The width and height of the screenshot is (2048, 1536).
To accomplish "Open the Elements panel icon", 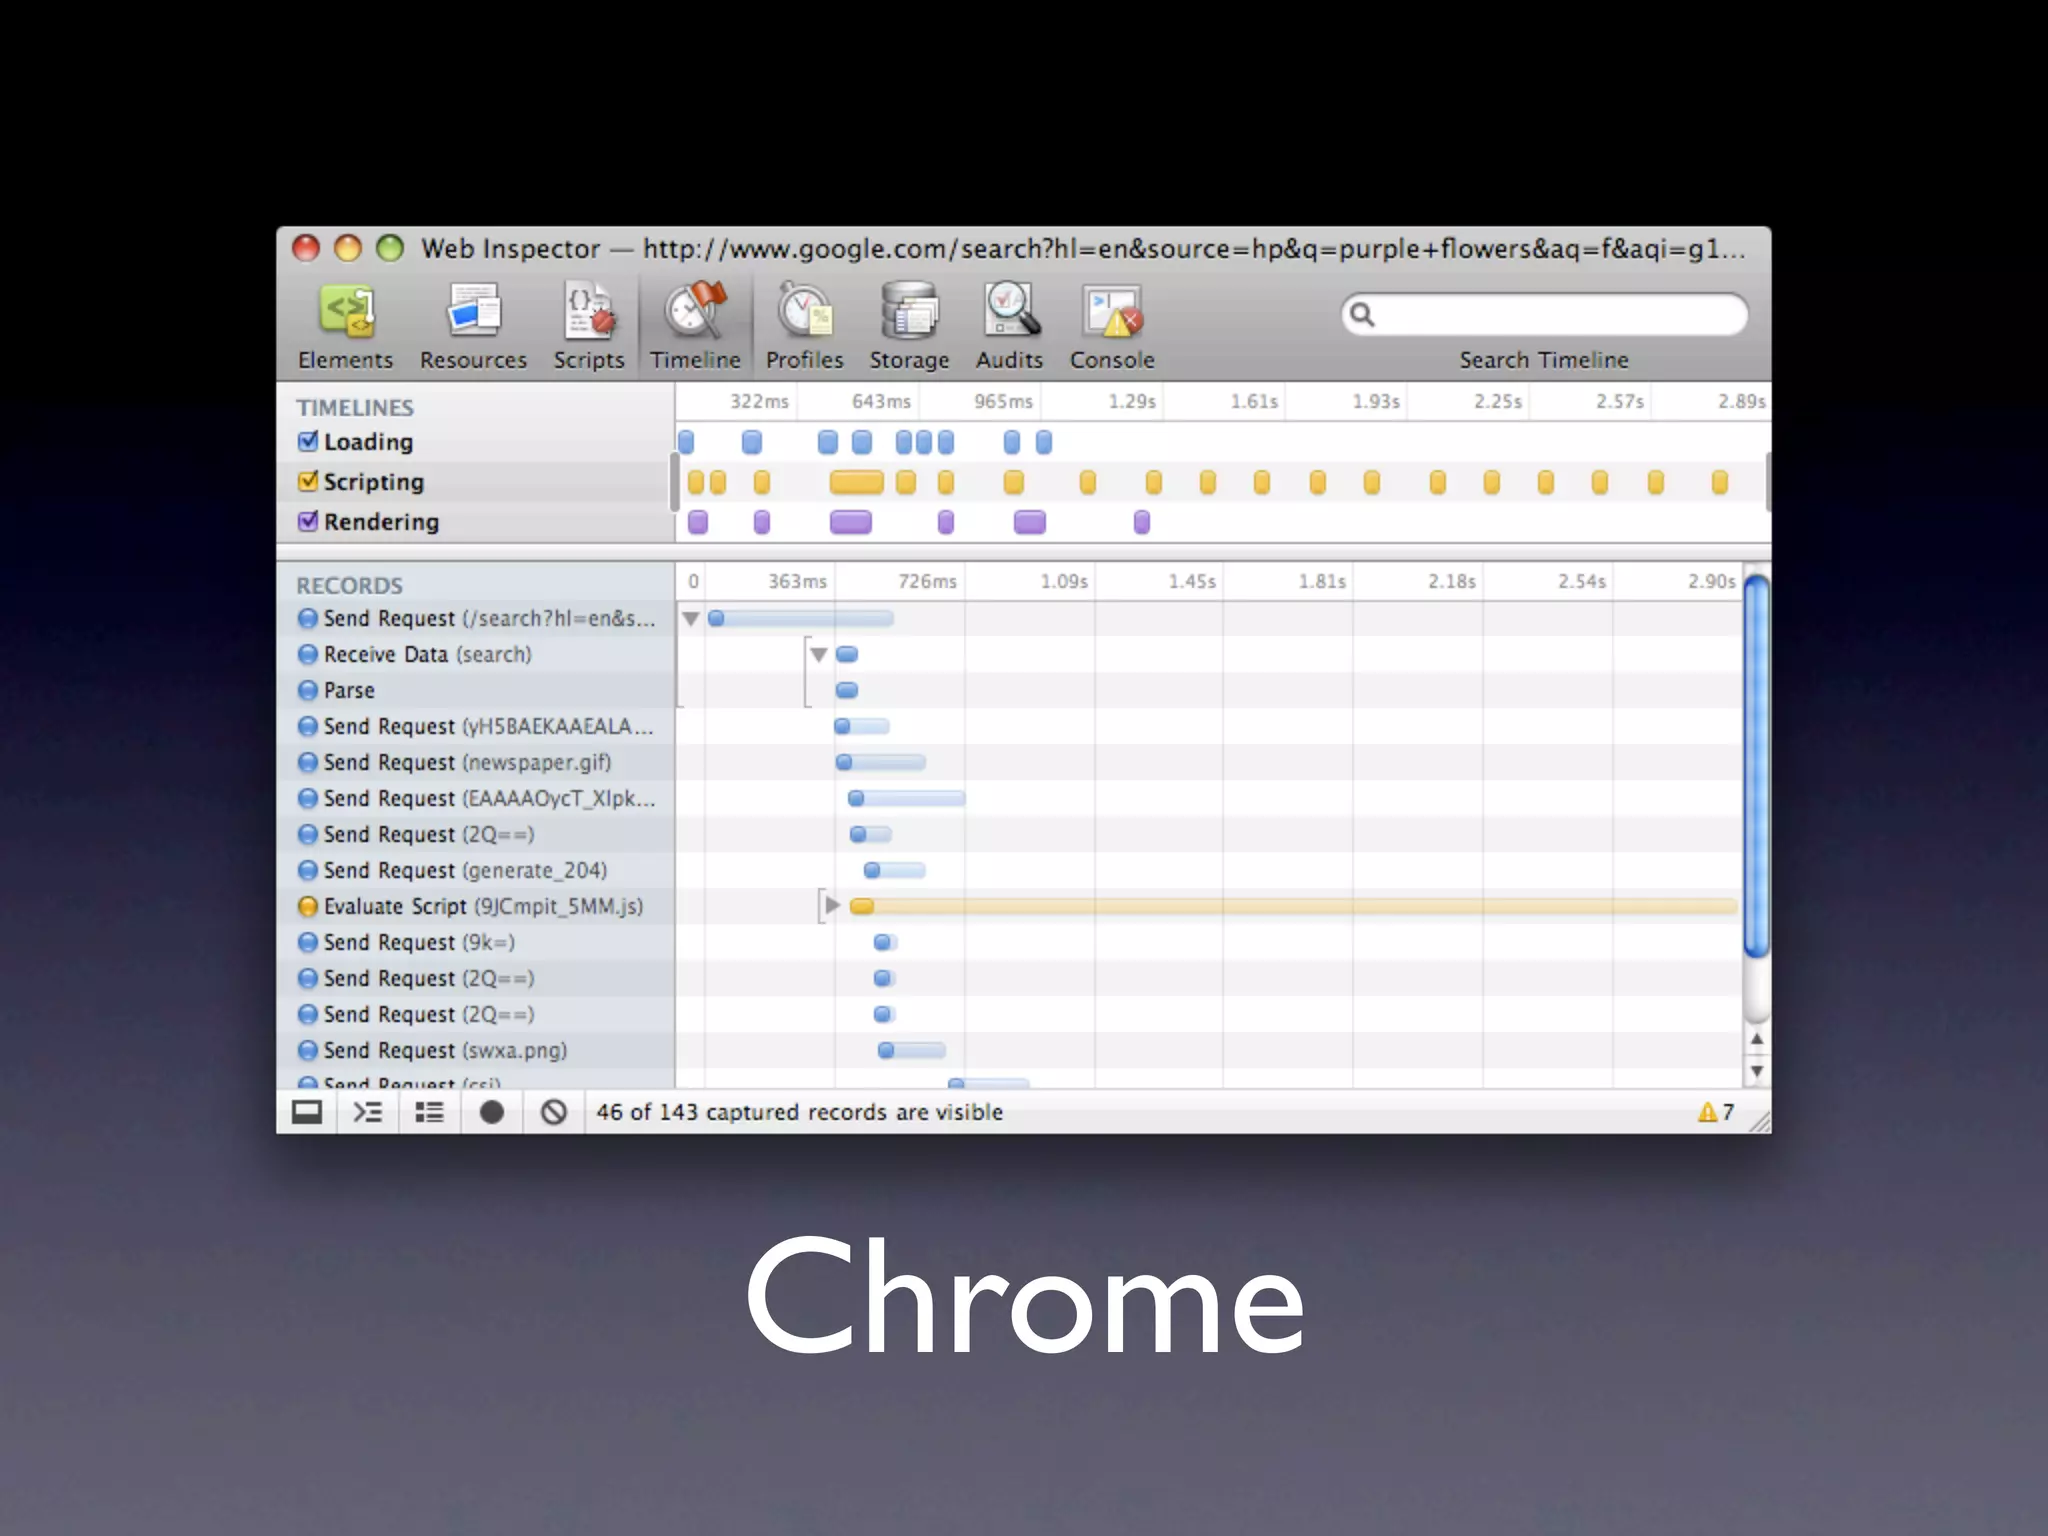I will (346, 311).
